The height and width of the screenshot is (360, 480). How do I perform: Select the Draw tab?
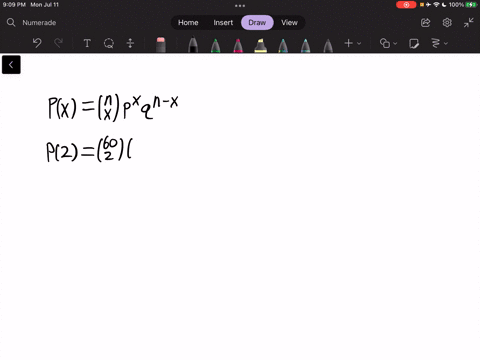coord(257,23)
